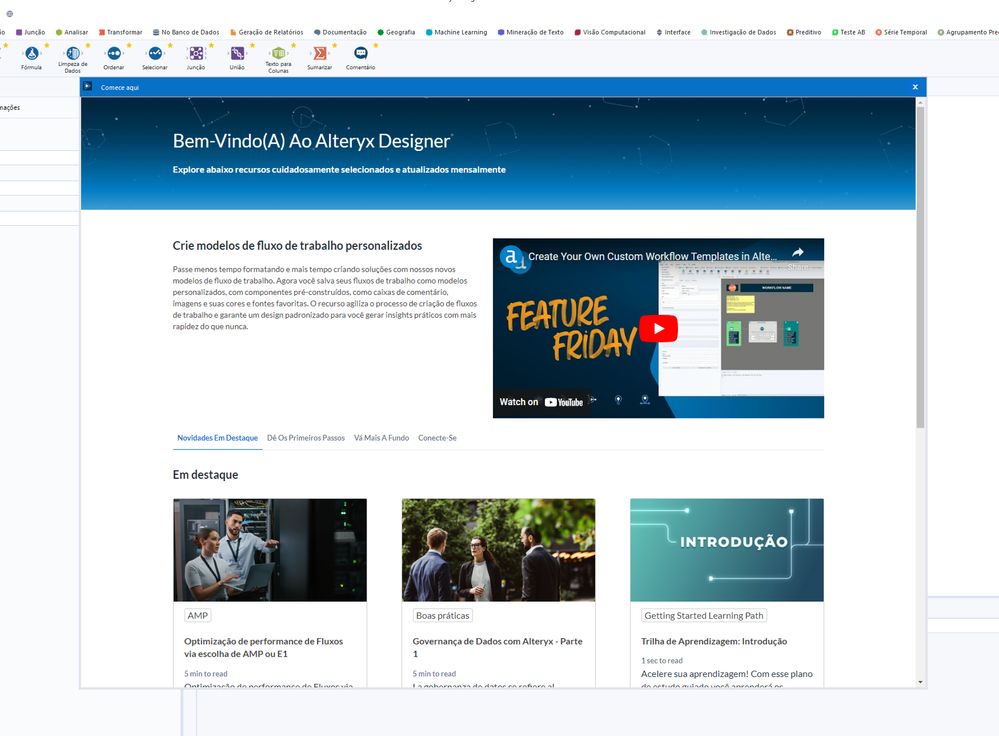
Task: Select the União tool icon
Action: click(237, 54)
